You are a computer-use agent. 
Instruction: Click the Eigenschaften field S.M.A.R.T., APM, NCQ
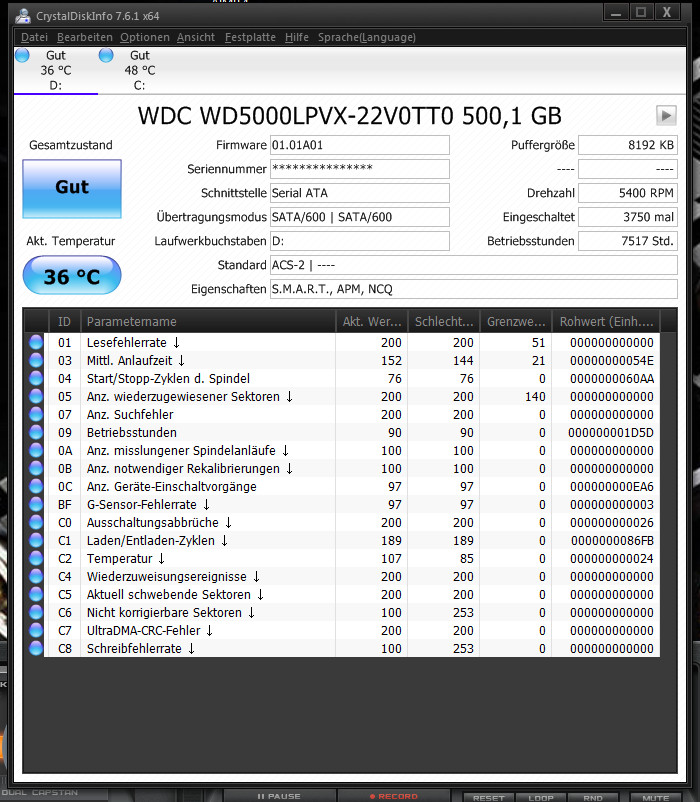pos(473,289)
